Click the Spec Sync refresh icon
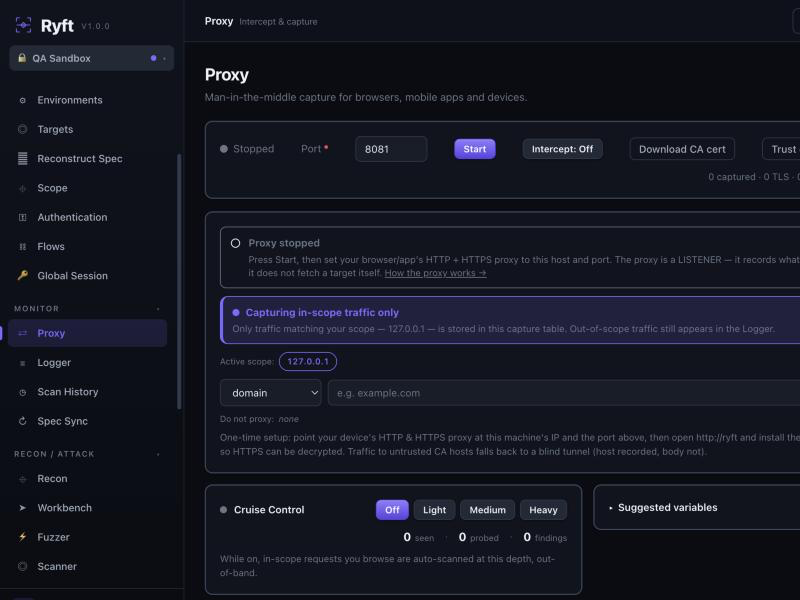Viewport: 800px width, 600px height. pos(22,421)
